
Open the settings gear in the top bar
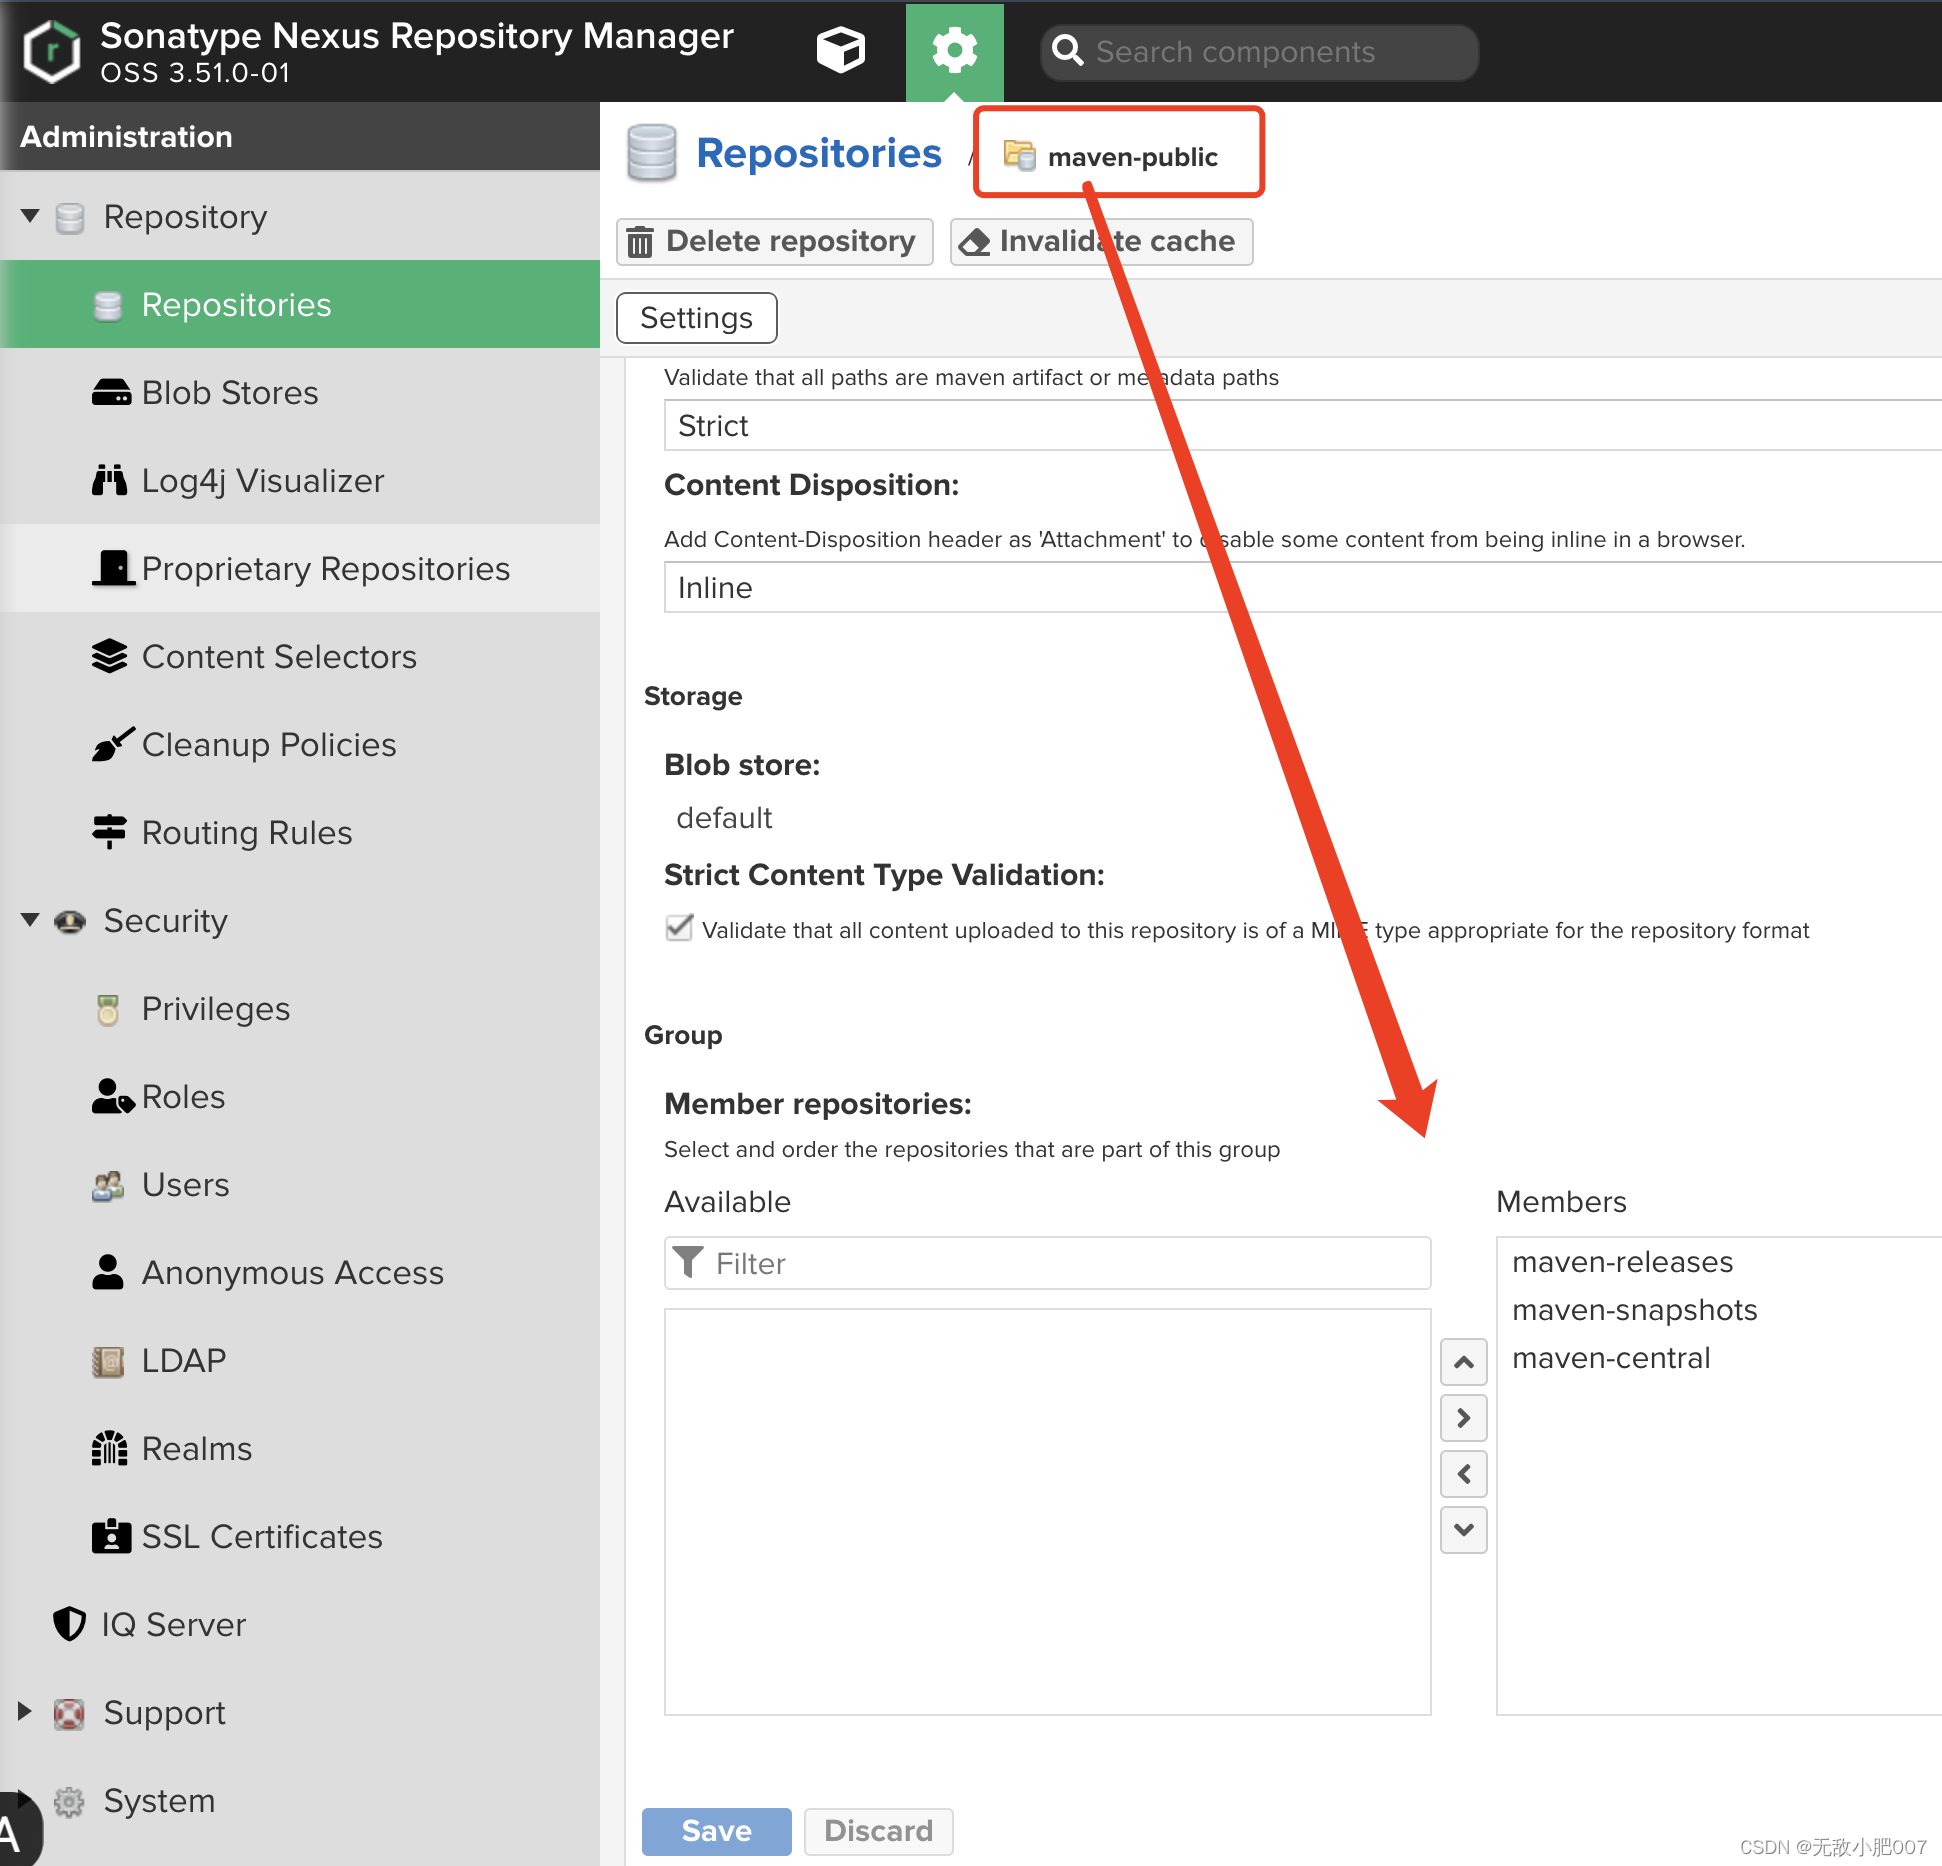pyautogui.click(x=954, y=50)
